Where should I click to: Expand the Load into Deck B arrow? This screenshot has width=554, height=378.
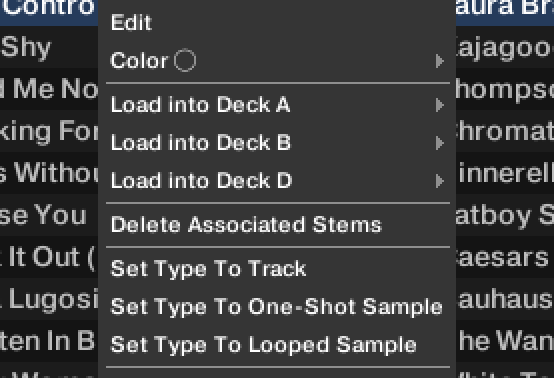pyautogui.click(x=440, y=143)
